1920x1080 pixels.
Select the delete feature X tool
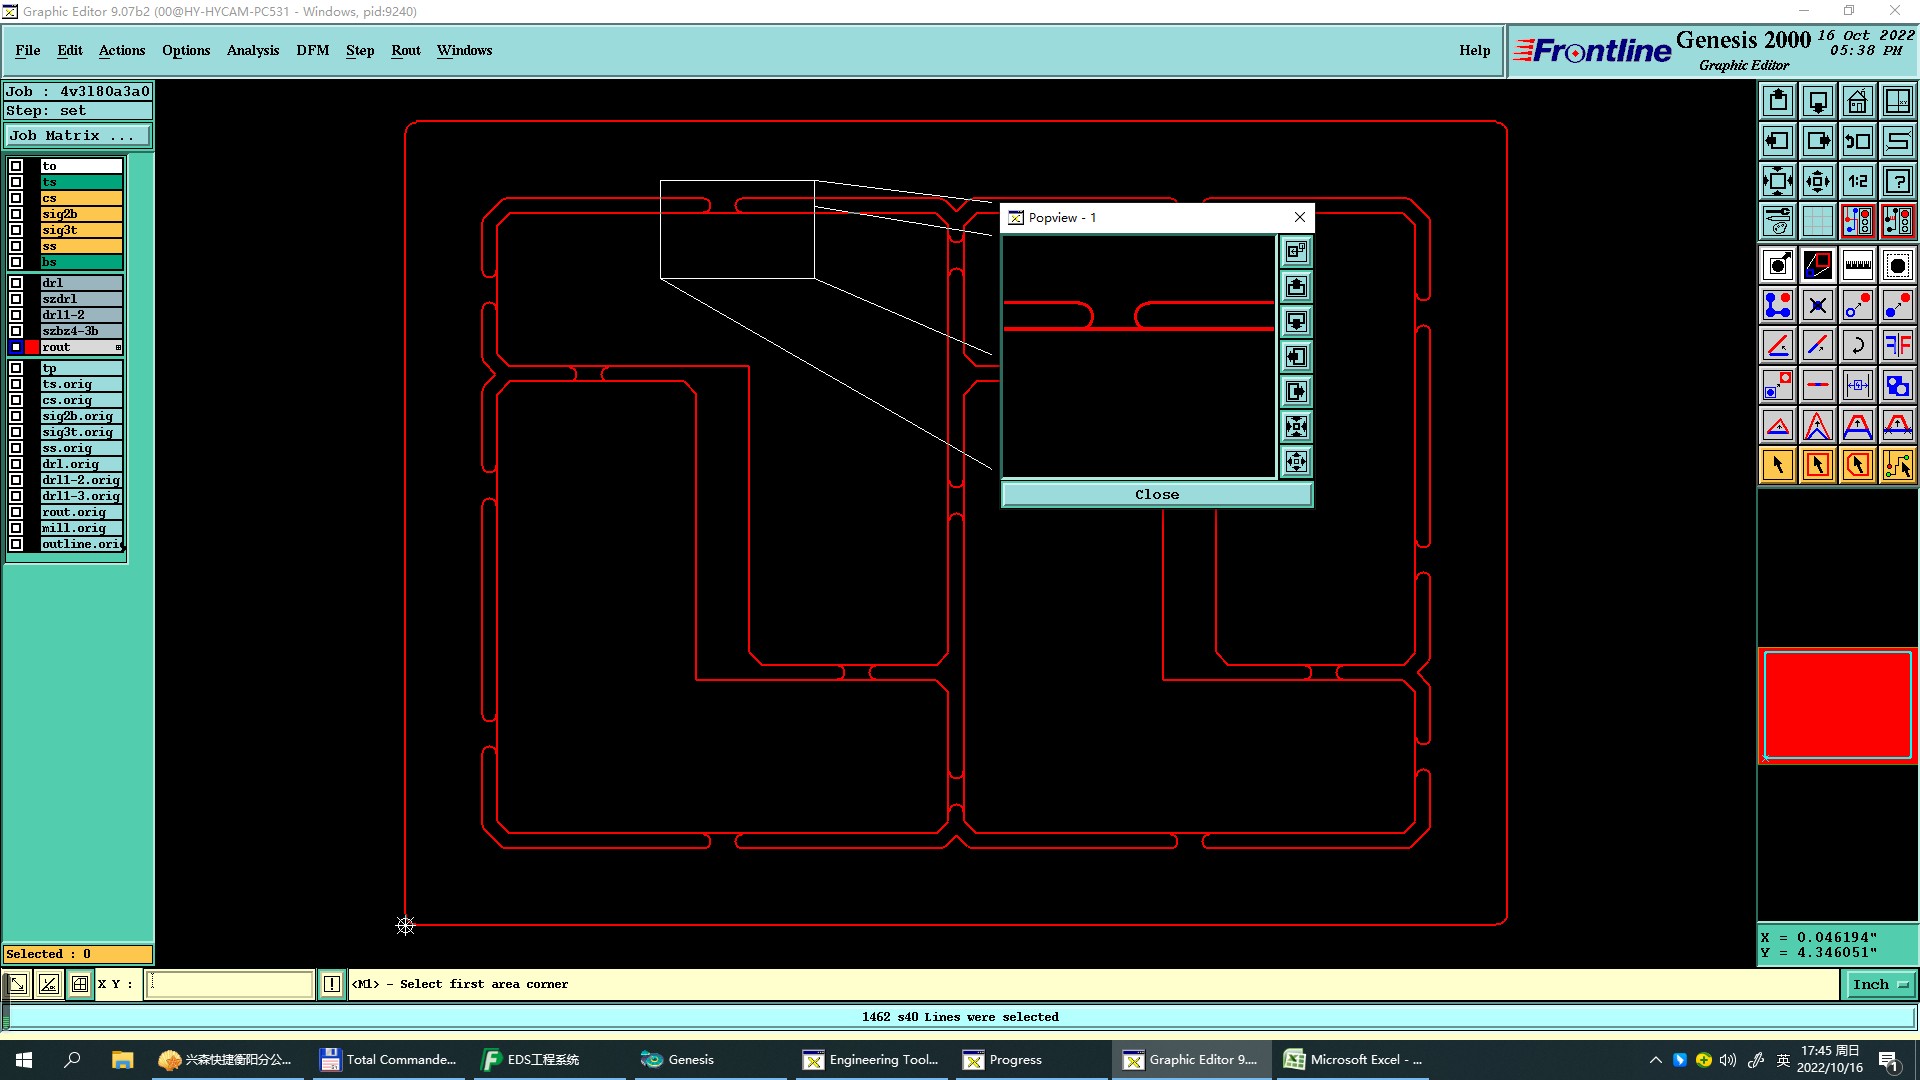[1817, 305]
